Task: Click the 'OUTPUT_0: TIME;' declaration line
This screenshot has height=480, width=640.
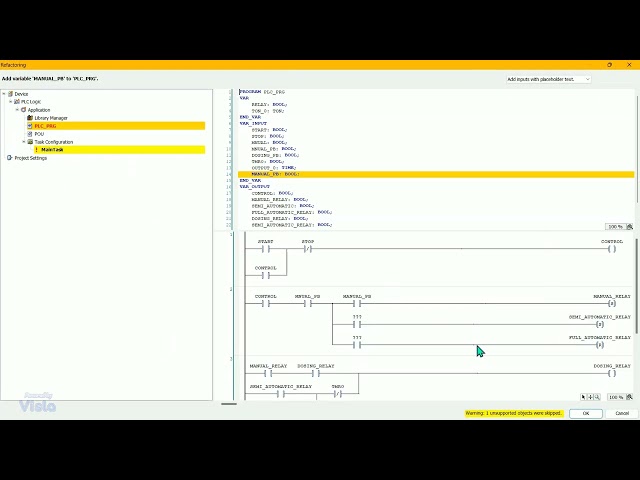Action: click(274, 168)
